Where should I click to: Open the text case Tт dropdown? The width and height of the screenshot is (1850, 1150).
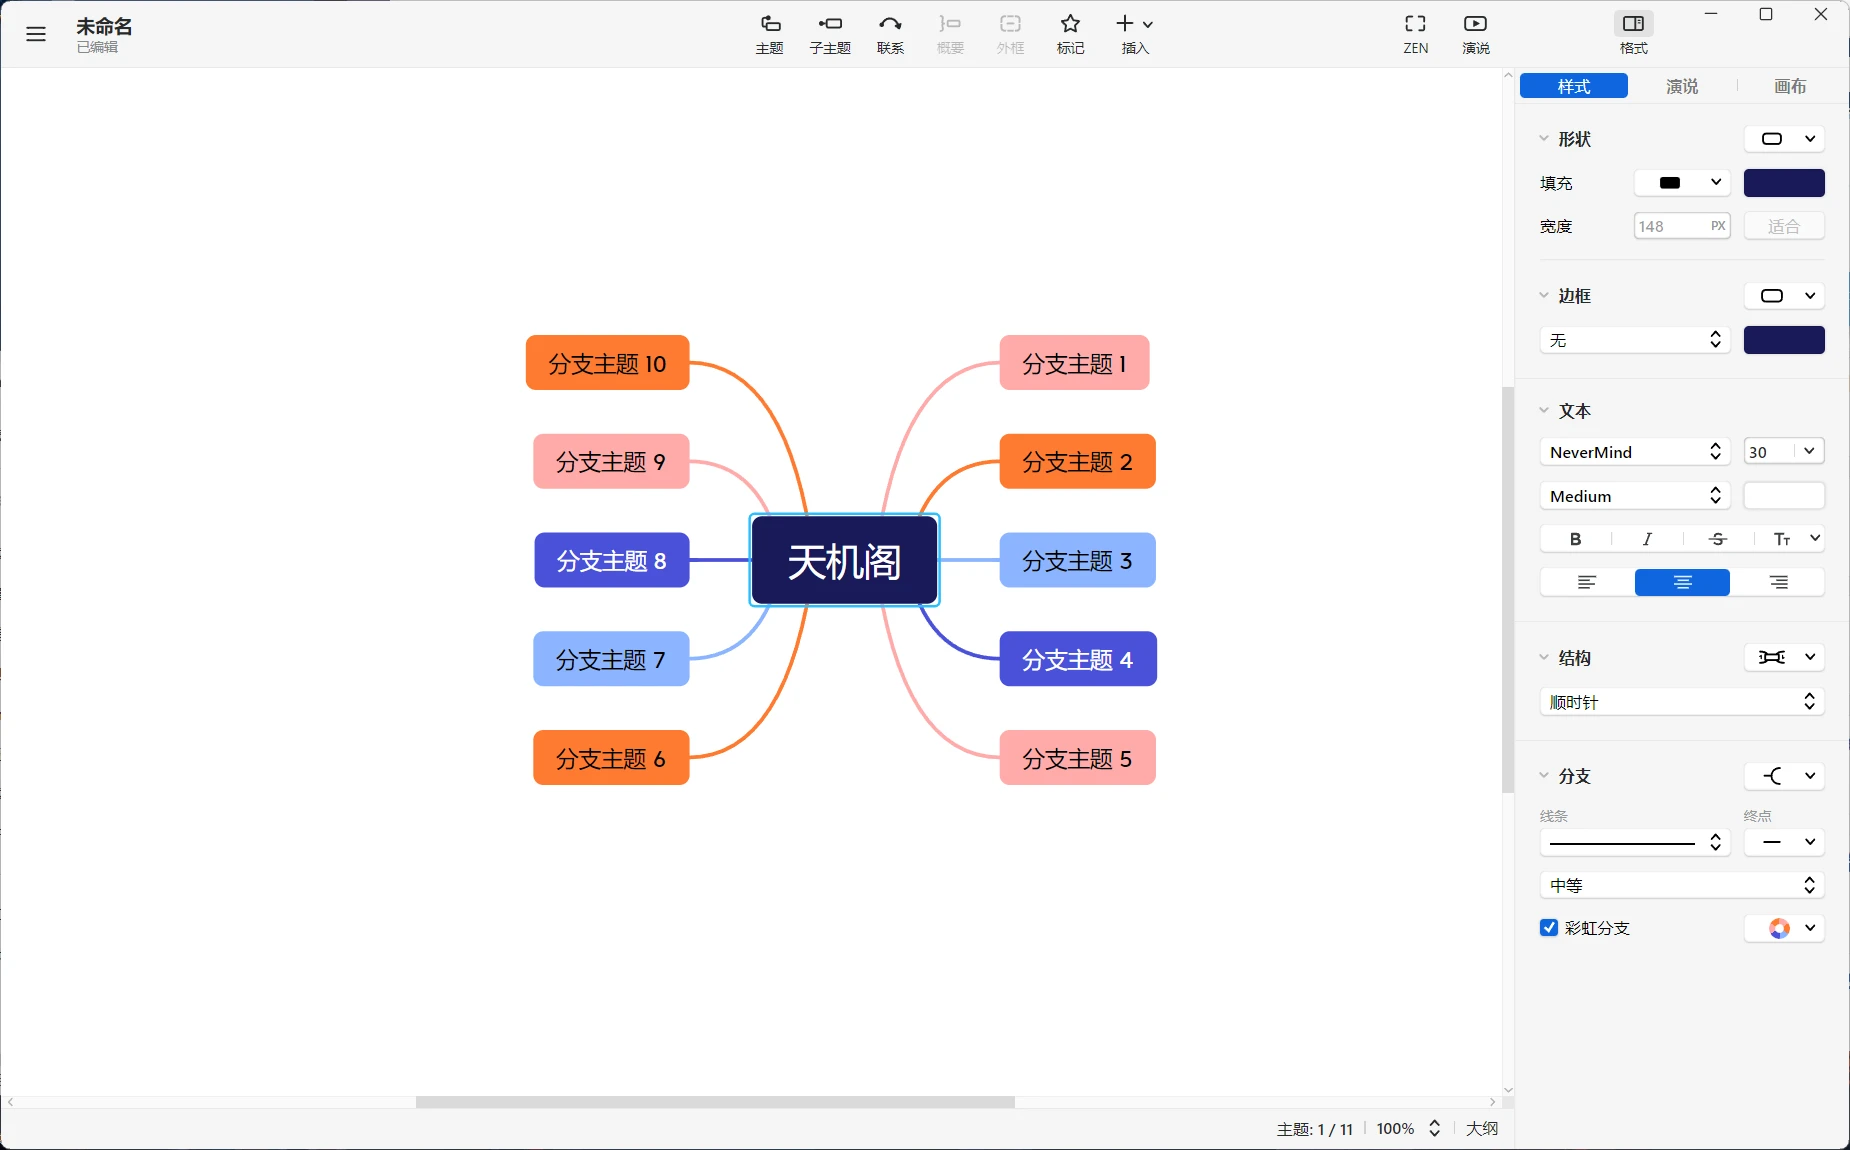coord(1796,539)
